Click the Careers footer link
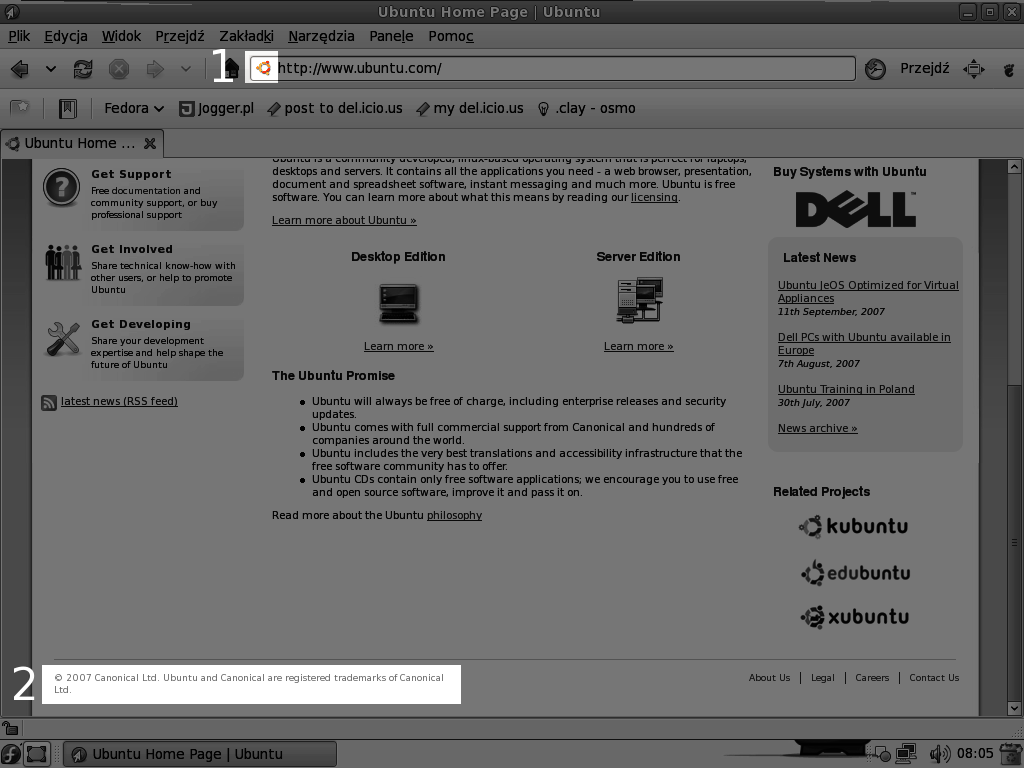Image resolution: width=1024 pixels, height=768 pixels. click(x=872, y=678)
